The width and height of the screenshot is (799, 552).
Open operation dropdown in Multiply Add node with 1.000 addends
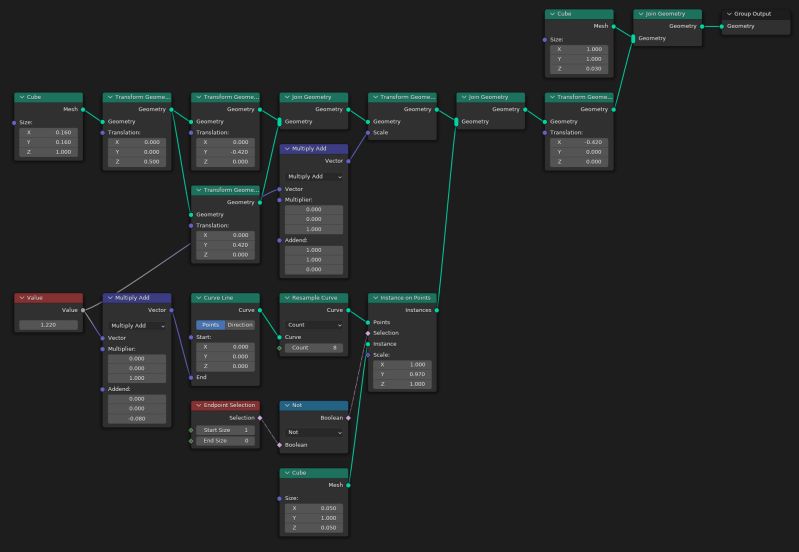point(314,176)
